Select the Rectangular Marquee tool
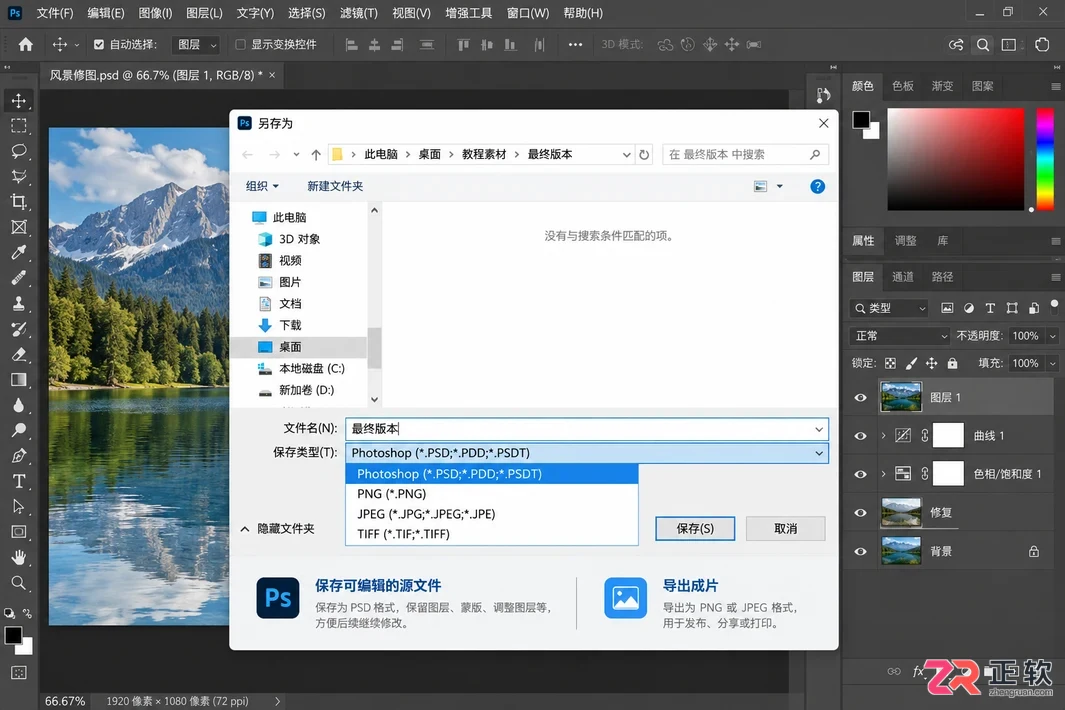The image size is (1065, 710). pos(18,126)
